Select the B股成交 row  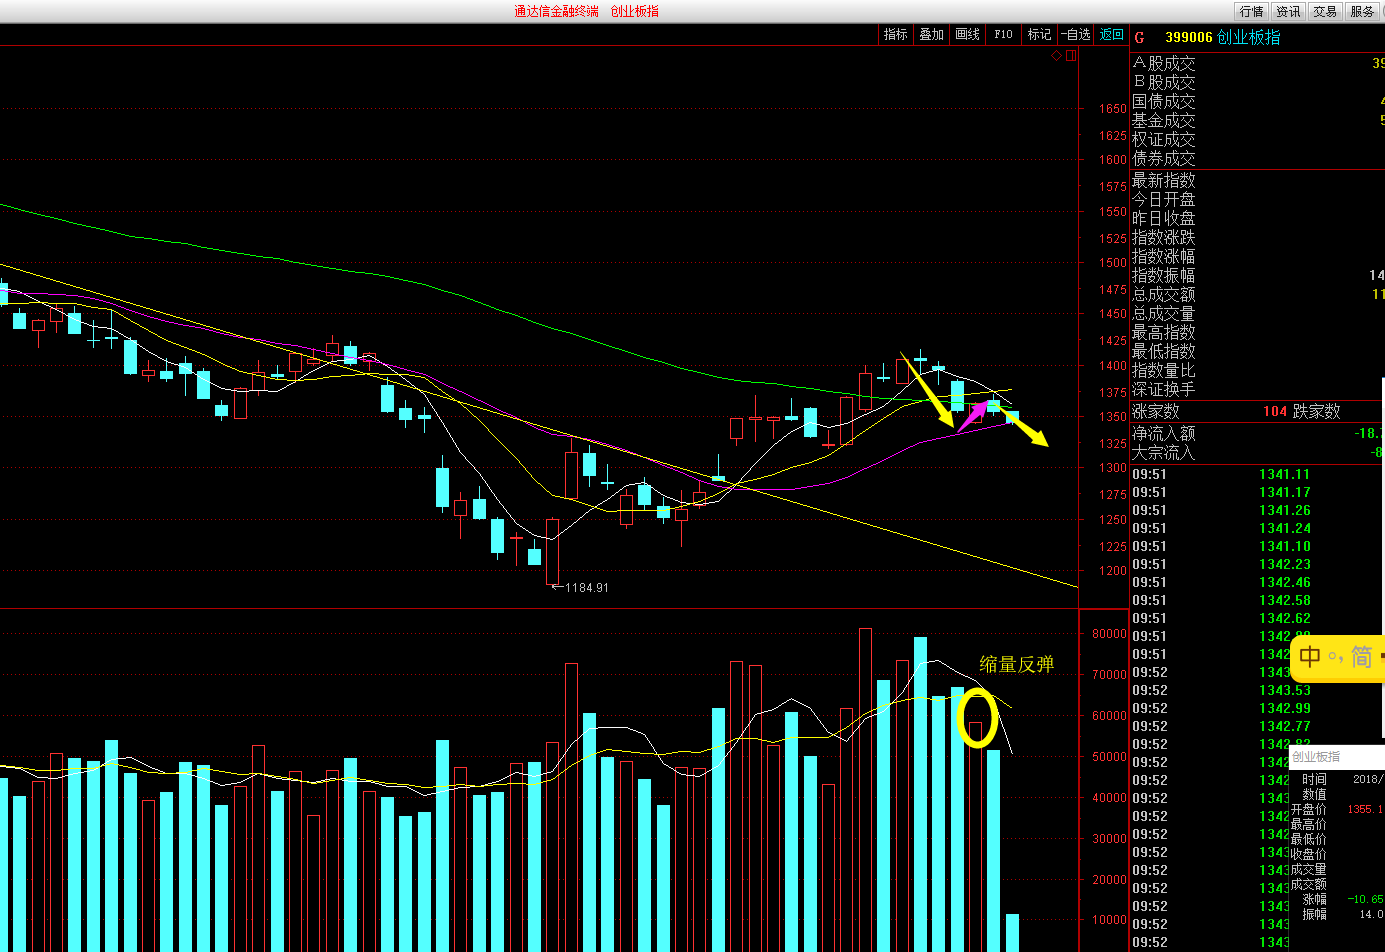click(1258, 82)
